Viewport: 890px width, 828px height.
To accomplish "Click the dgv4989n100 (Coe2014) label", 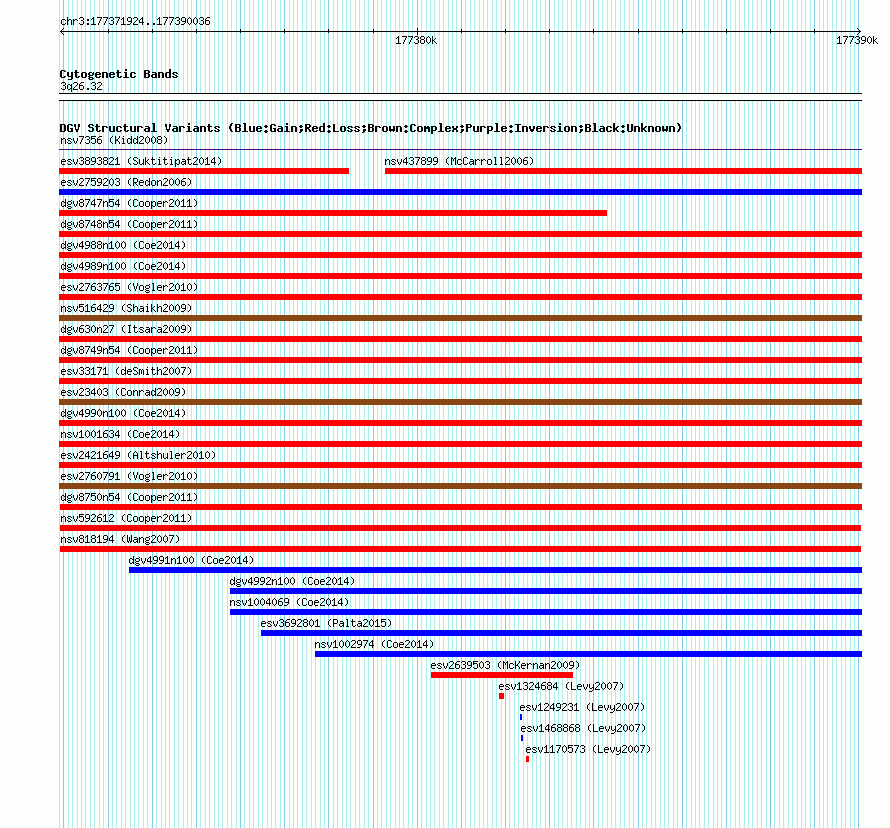I will click(123, 266).
